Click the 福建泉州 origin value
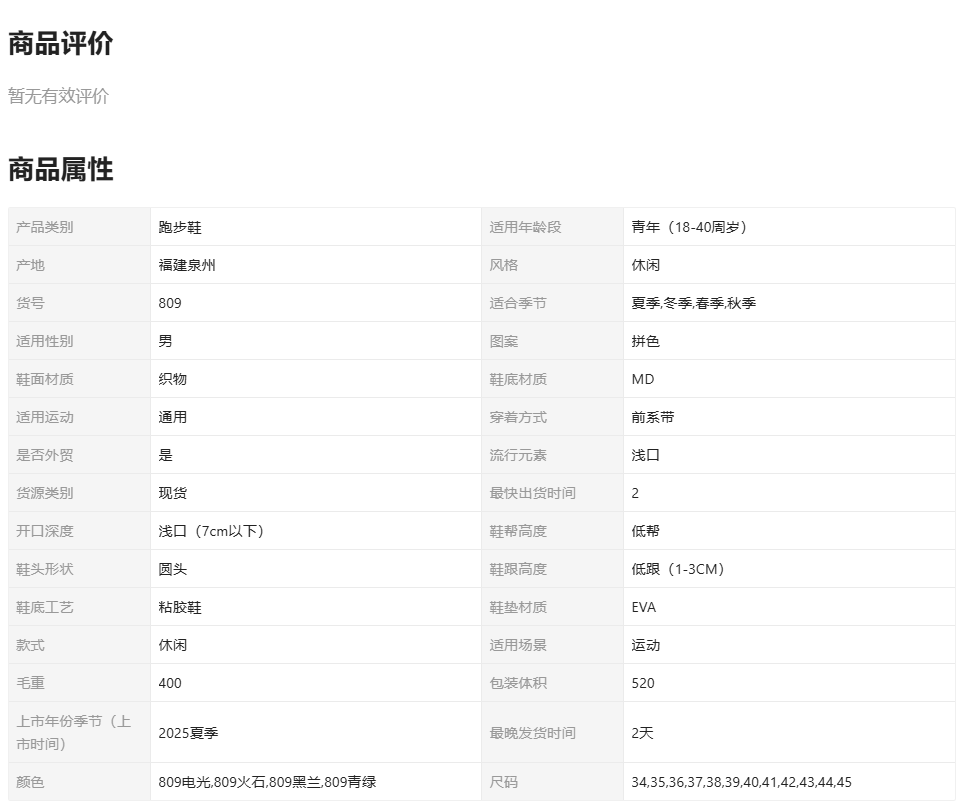 (187, 265)
